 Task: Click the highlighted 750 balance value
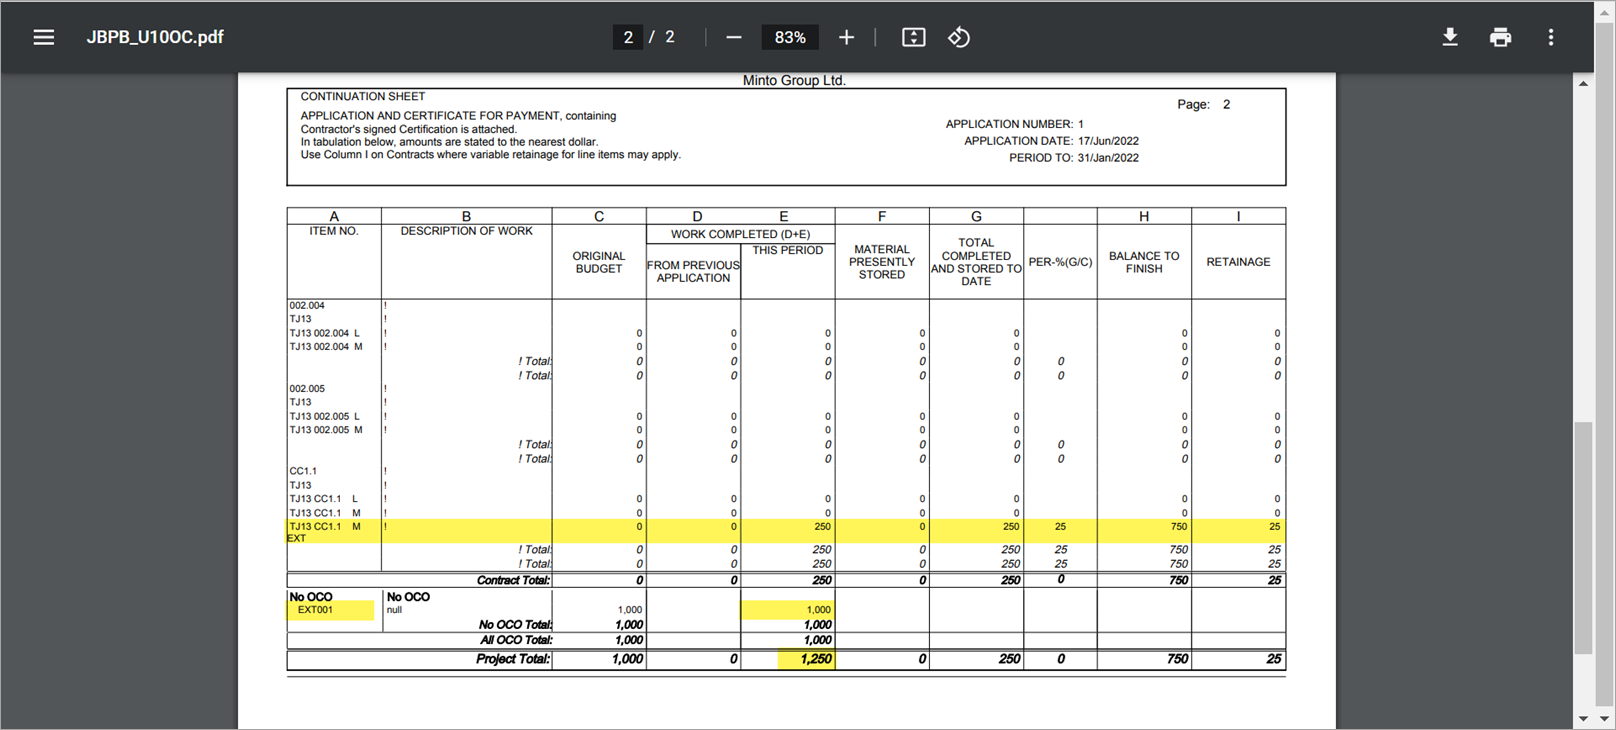[x=1179, y=526]
